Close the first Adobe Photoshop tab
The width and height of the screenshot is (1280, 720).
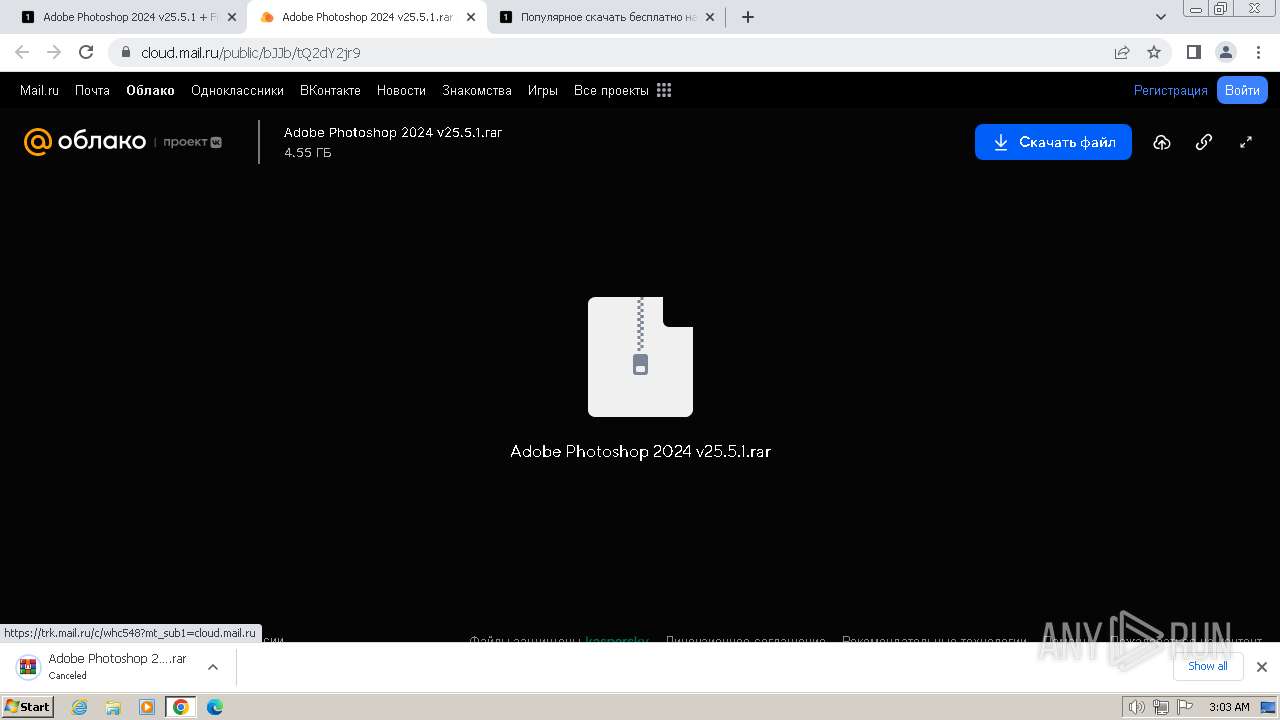(x=232, y=17)
